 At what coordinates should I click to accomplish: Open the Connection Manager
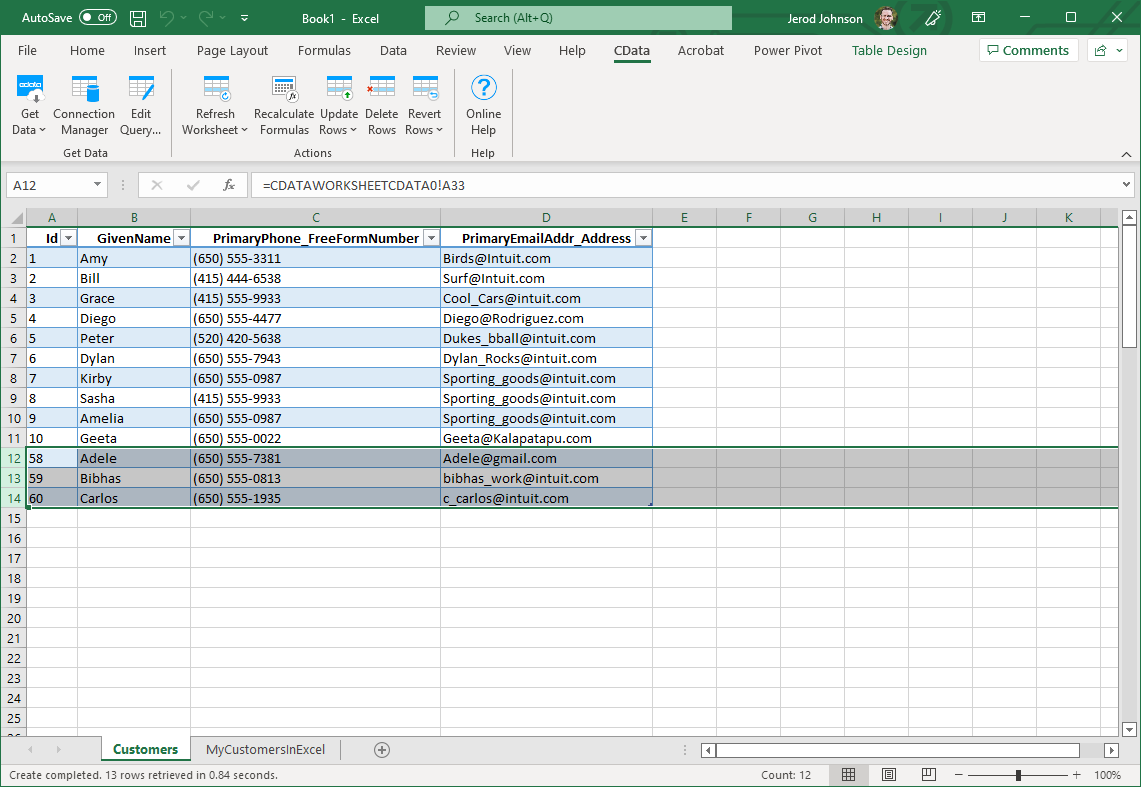tap(84, 90)
